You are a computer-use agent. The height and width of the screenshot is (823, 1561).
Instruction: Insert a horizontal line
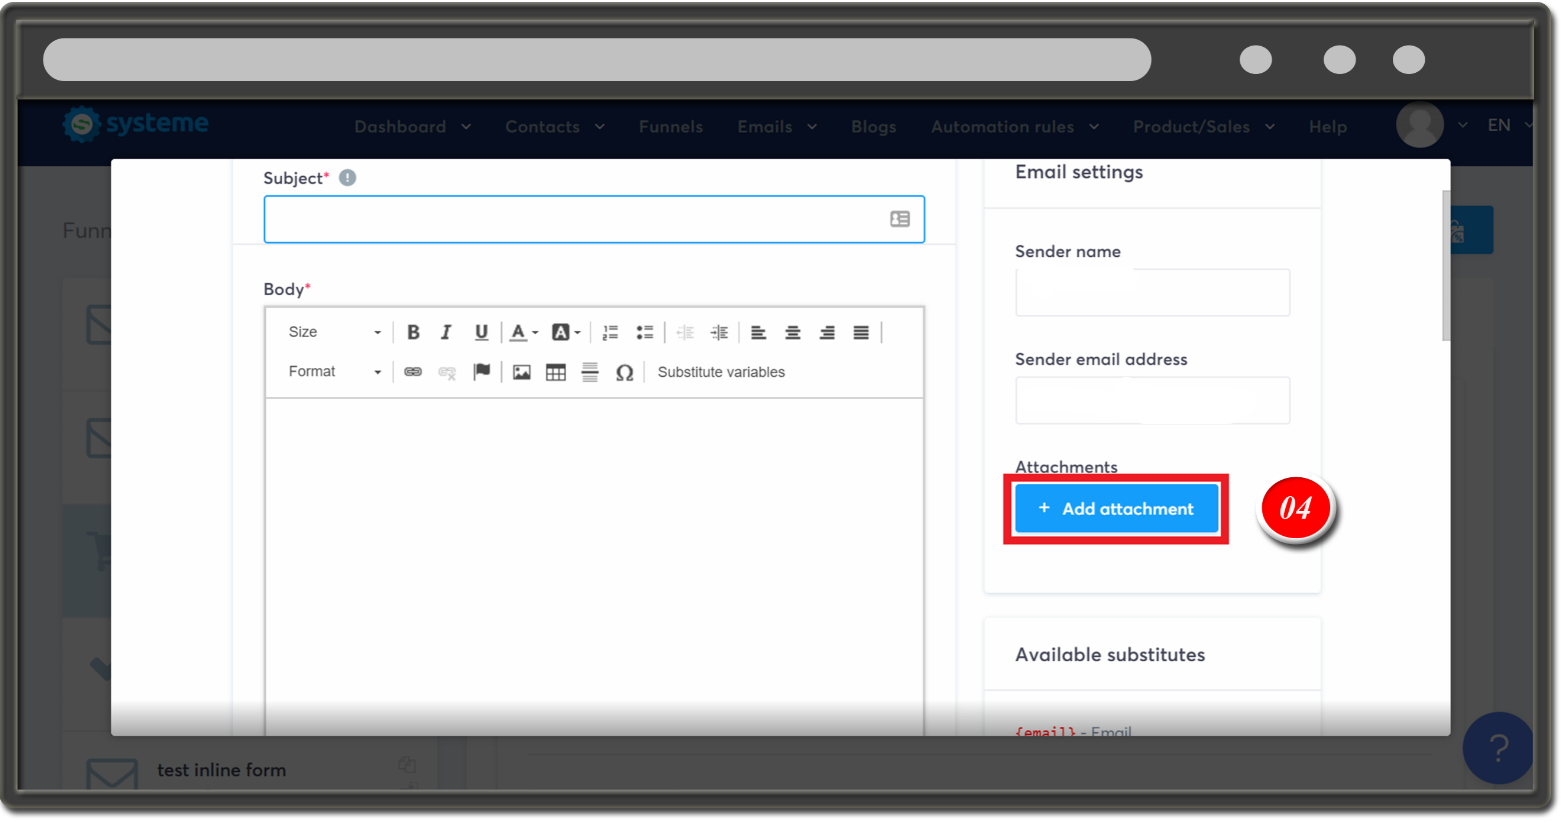click(x=590, y=372)
